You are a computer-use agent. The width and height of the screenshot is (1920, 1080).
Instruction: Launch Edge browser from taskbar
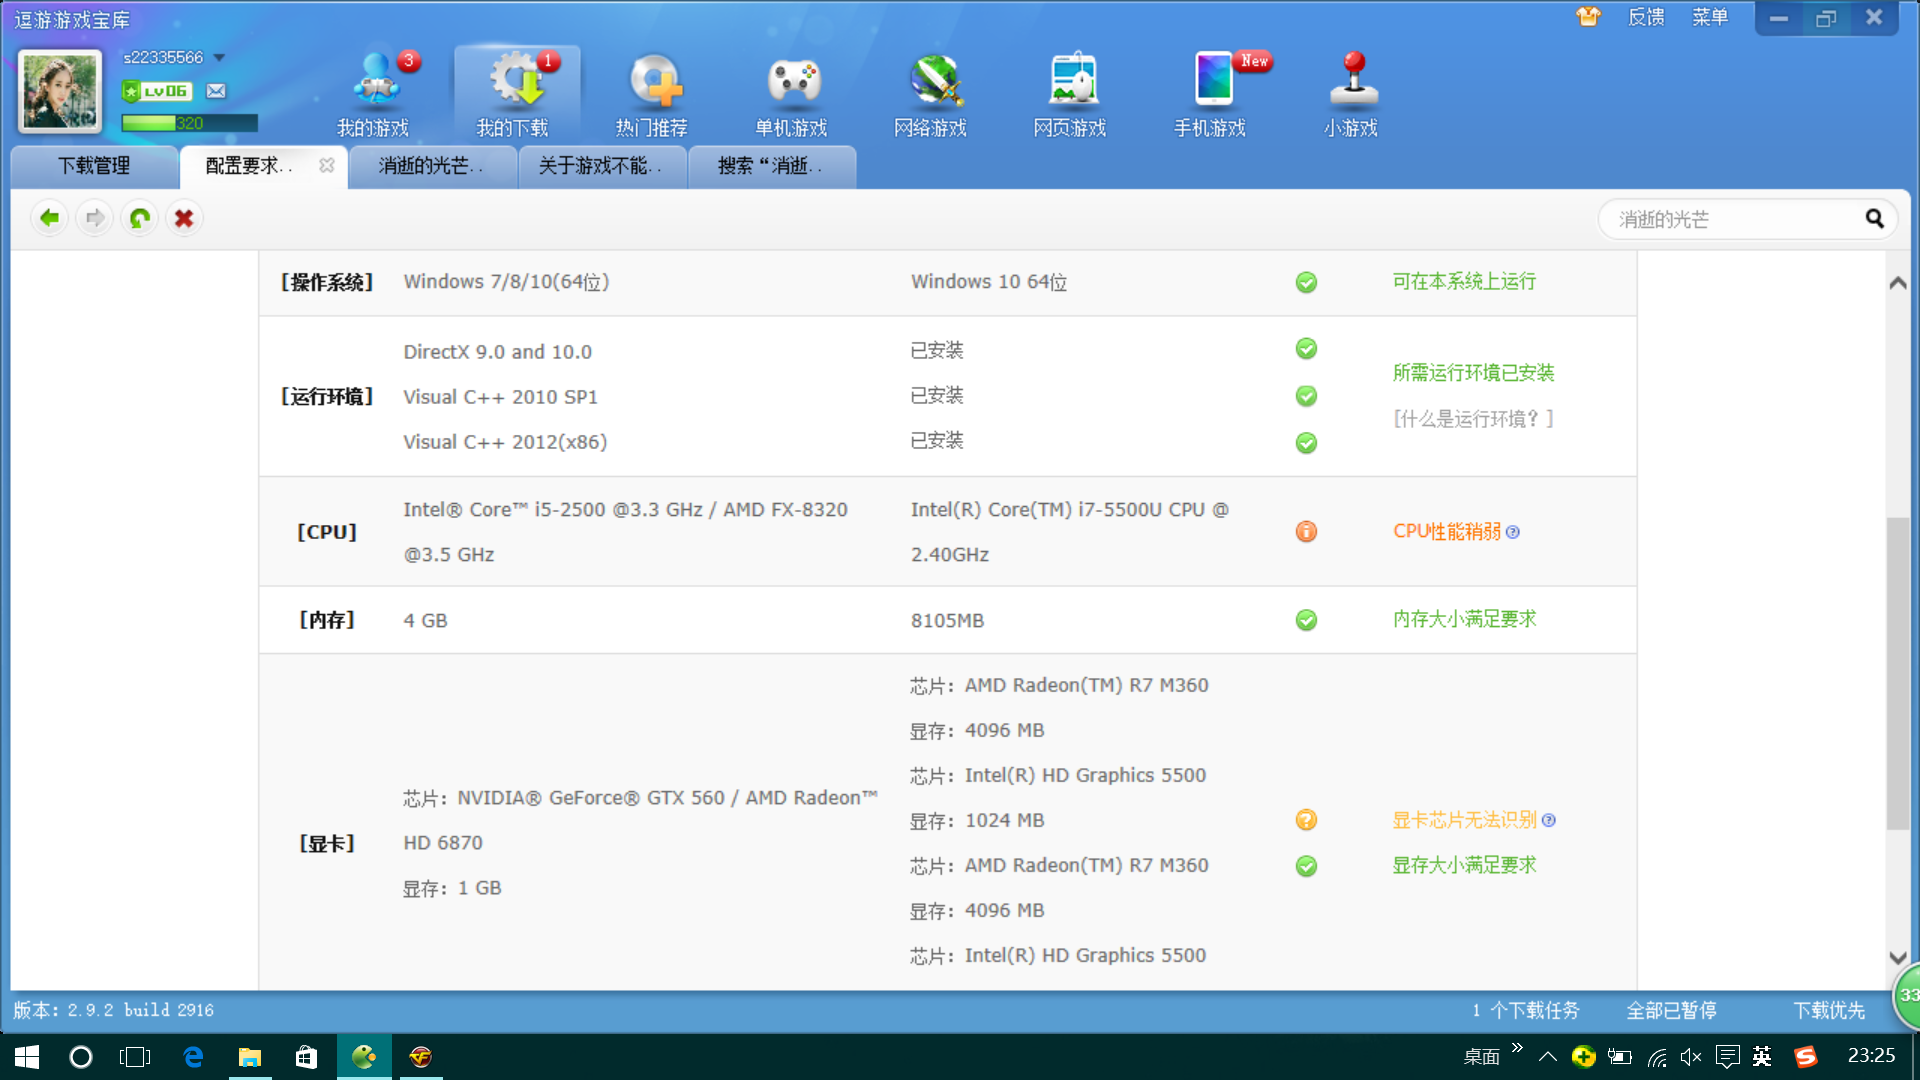pyautogui.click(x=193, y=1057)
